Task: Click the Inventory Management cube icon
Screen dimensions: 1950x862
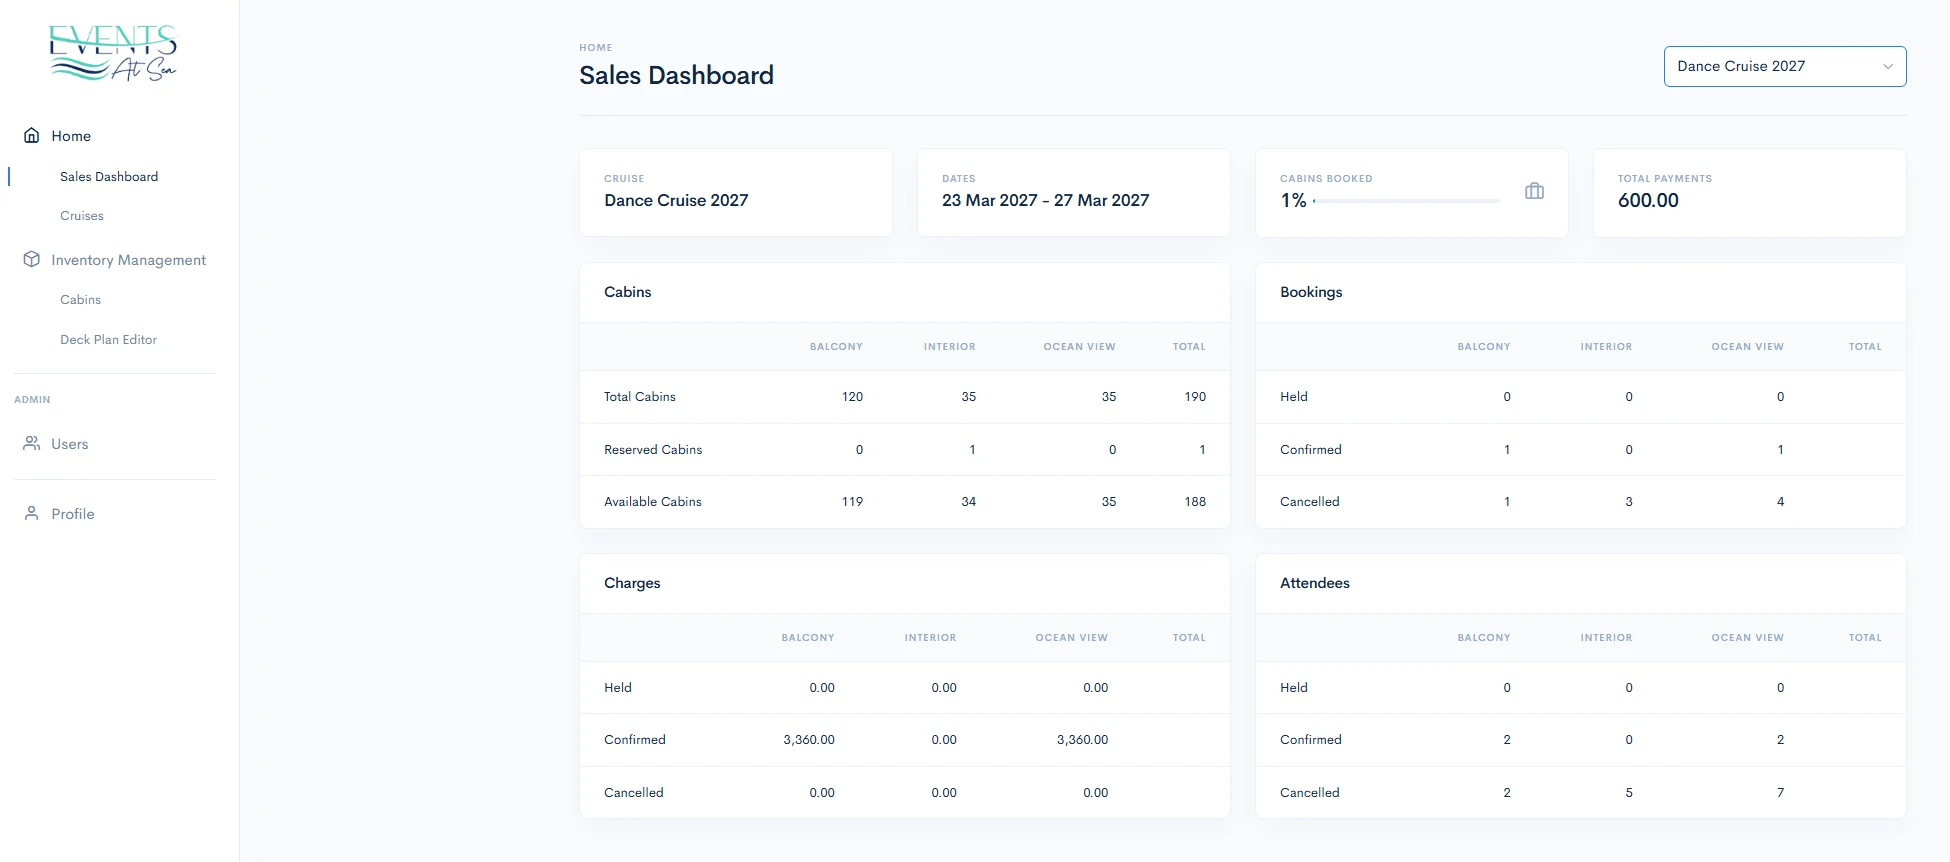Action: pyautogui.click(x=32, y=259)
